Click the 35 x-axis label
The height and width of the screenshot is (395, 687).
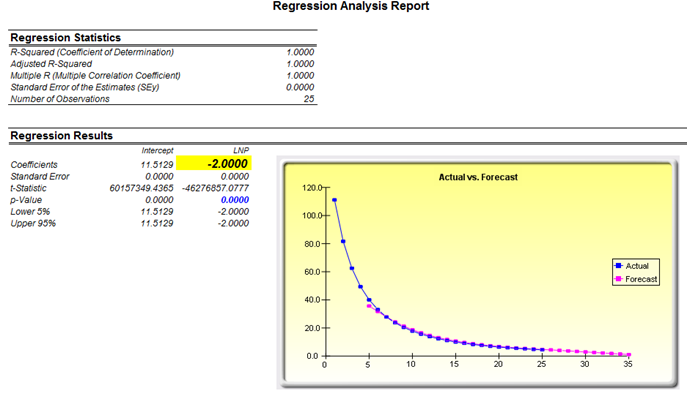pos(628,364)
